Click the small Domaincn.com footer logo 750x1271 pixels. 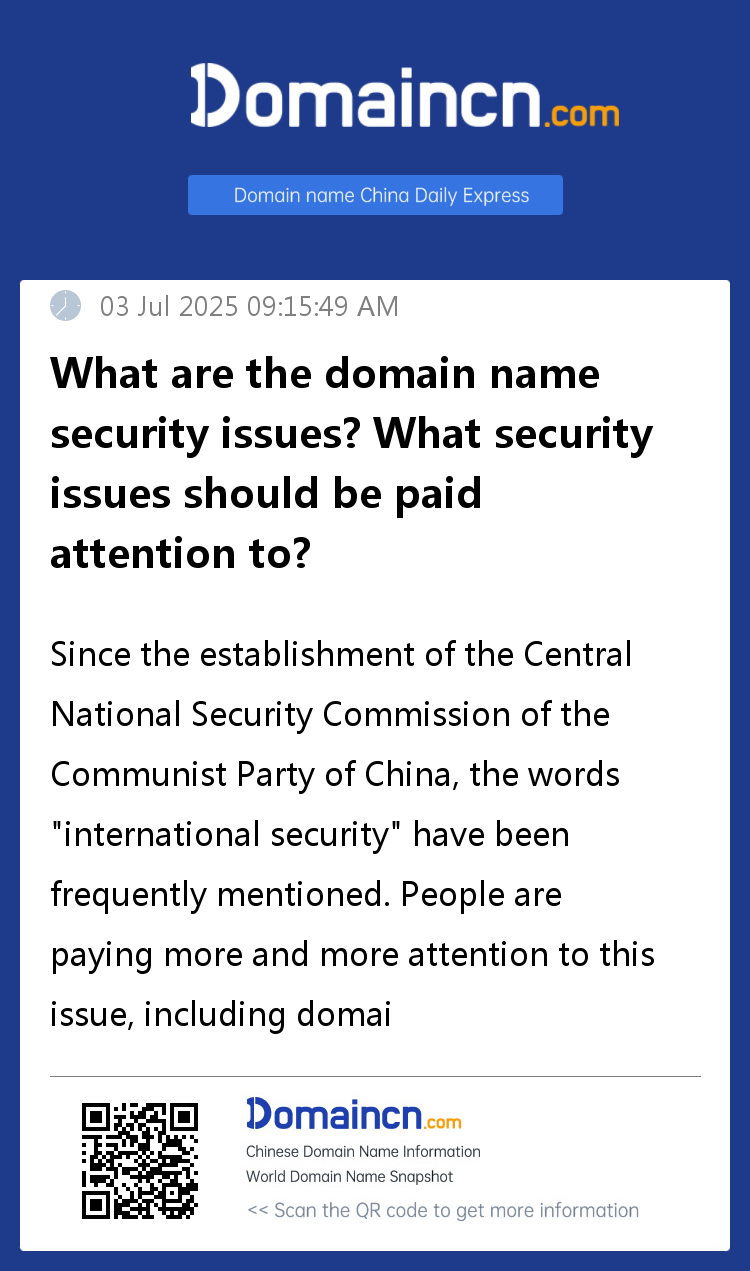pos(353,1114)
